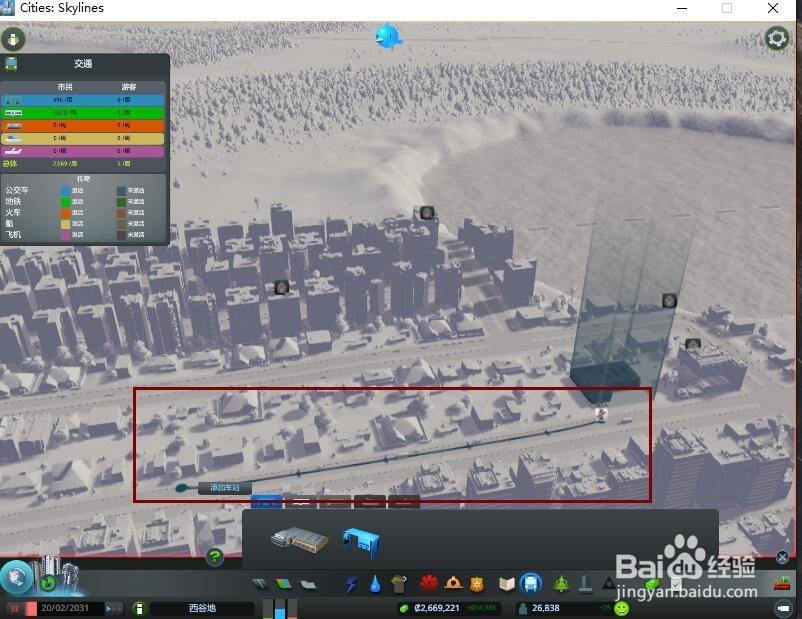The height and width of the screenshot is (619, 802).
Task: Open the Zoning build menu
Action: pos(283,584)
